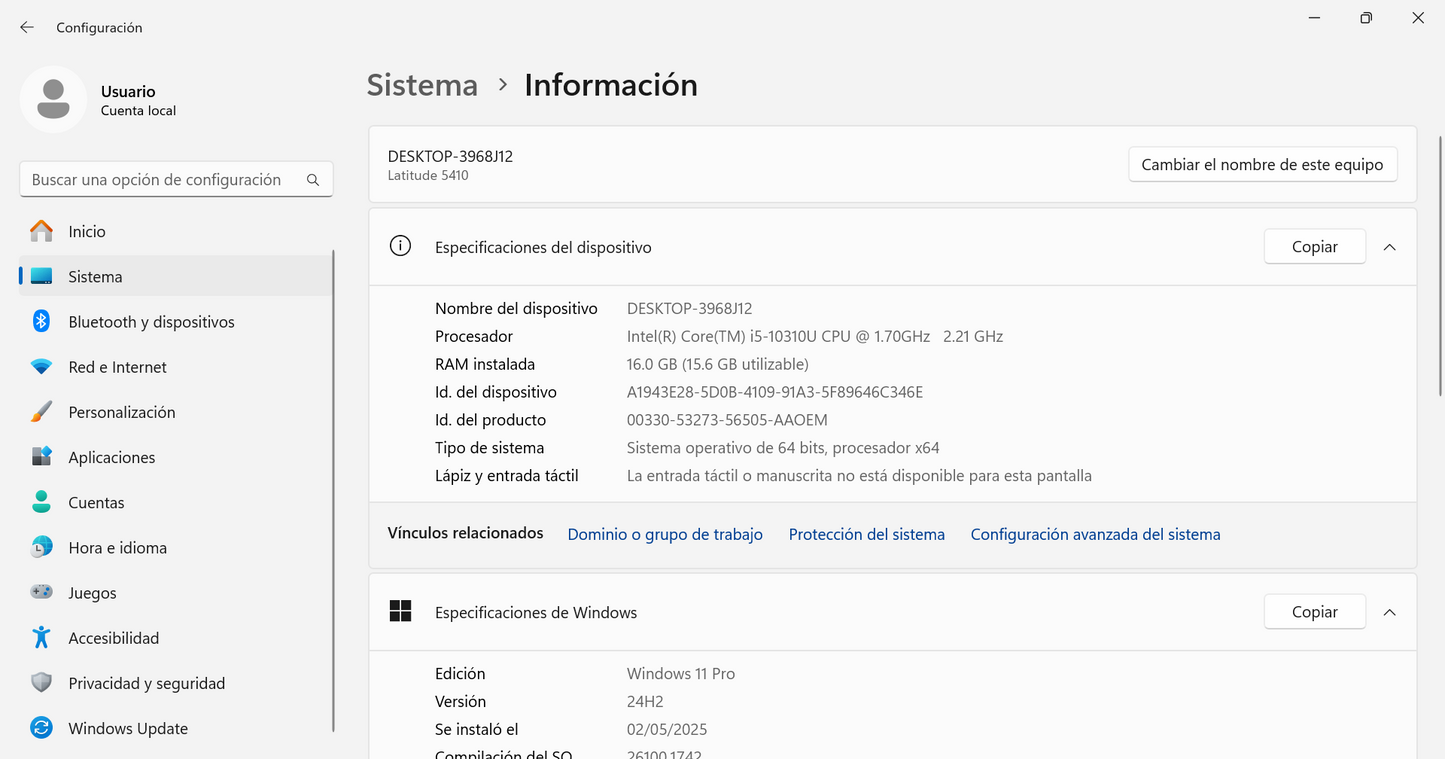Click the Buscar una opción search field
Image resolution: width=1445 pixels, height=759 pixels.
coord(160,180)
